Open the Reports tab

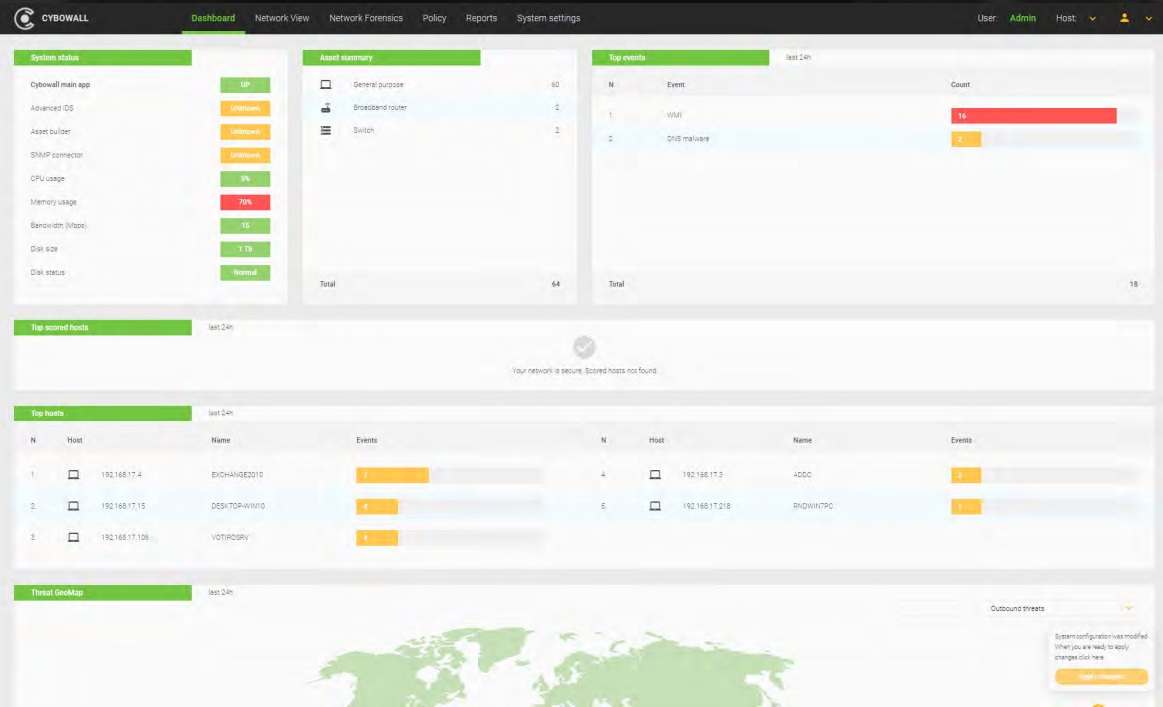pyautogui.click(x=481, y=18)
